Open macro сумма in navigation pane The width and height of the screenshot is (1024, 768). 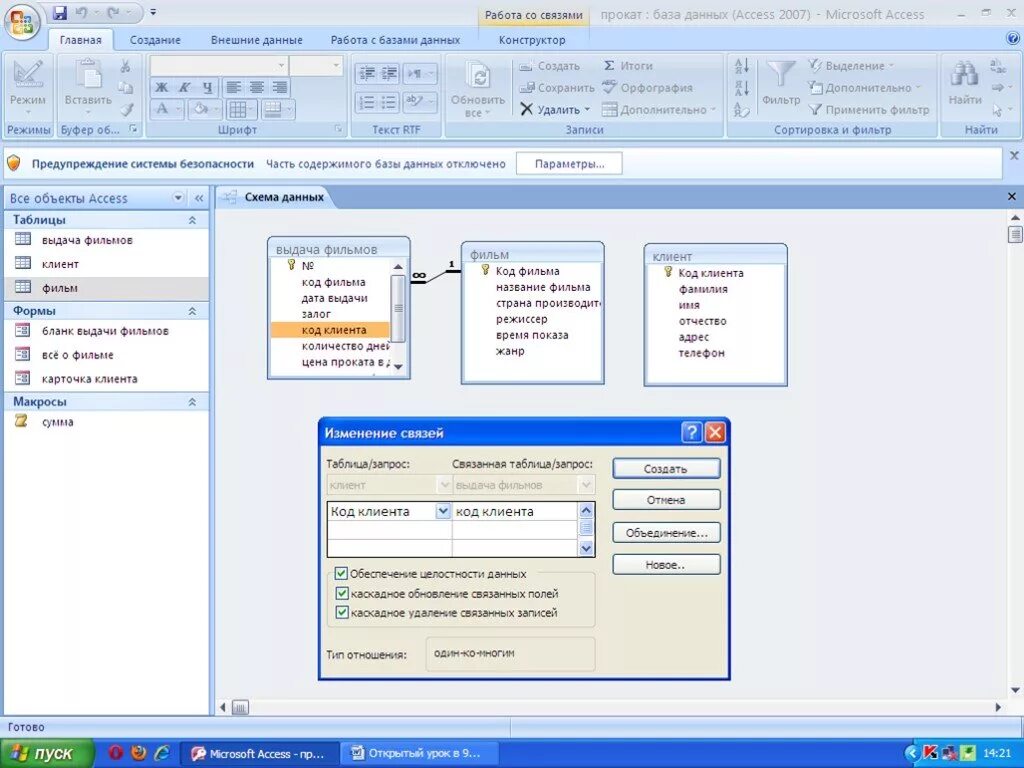pos(57,422)
